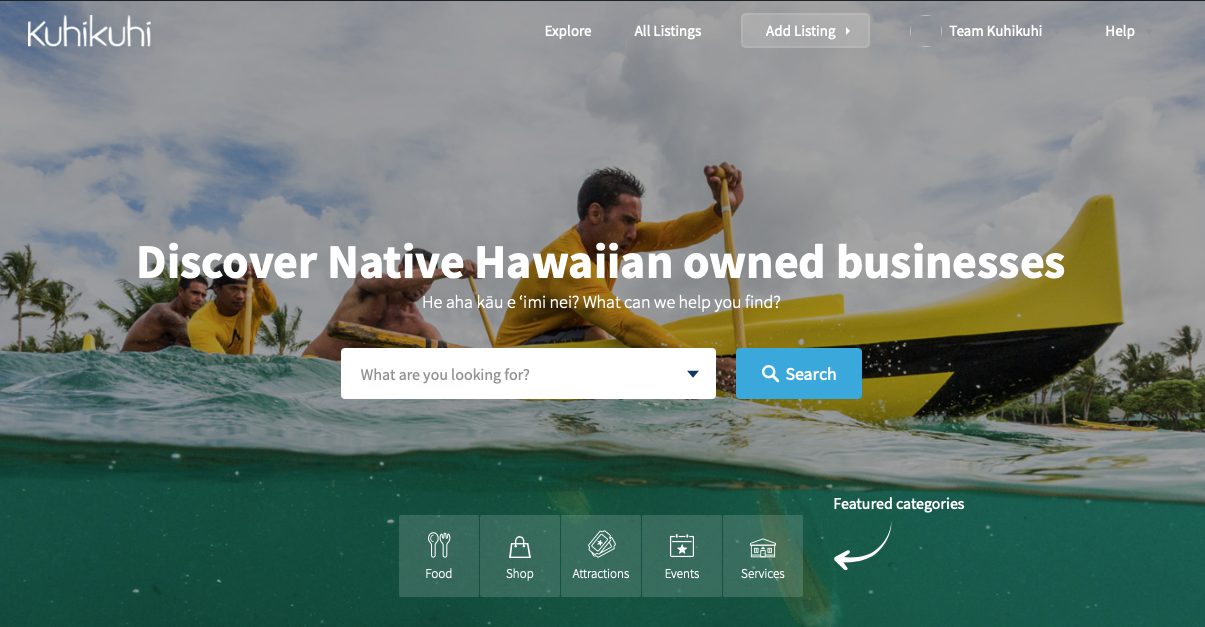Focus the 'What are you looking for?' field
The width and height of the screenshot is (1205, 627).
(528, 374)
